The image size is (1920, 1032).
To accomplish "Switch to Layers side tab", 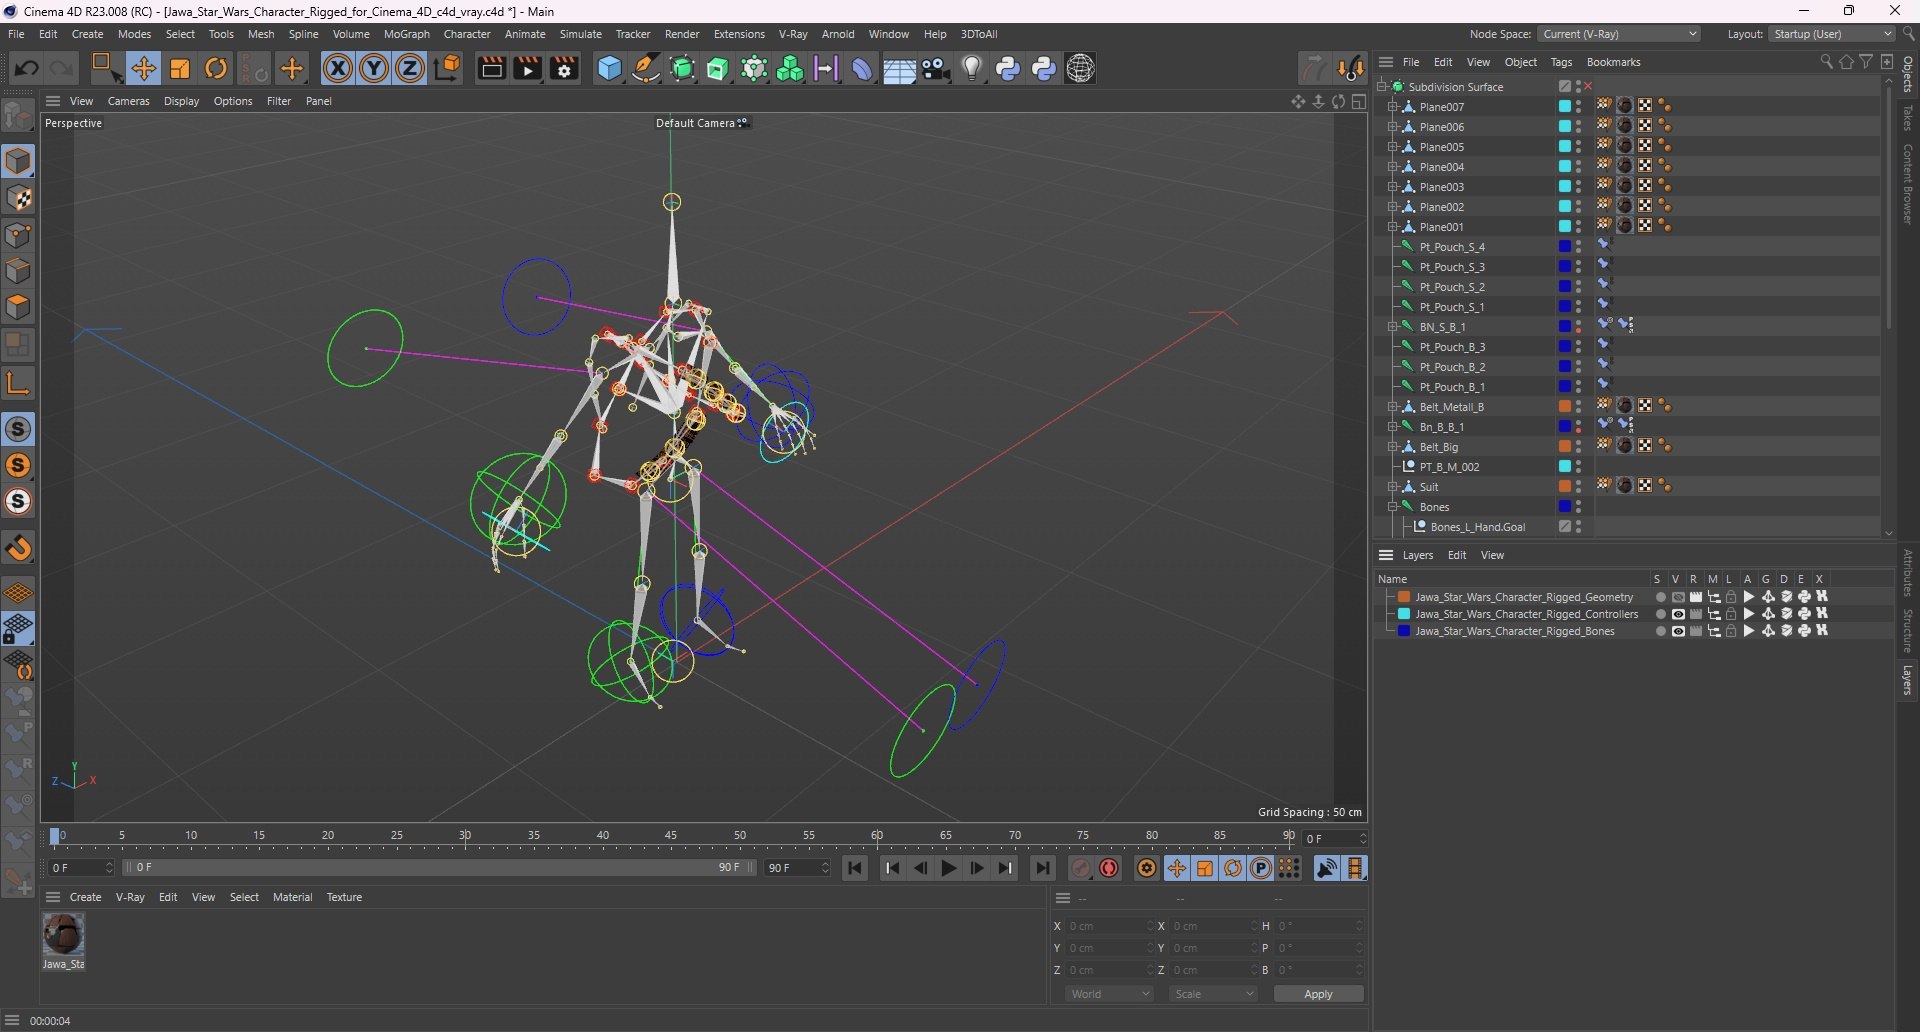I will (1908, 680).
